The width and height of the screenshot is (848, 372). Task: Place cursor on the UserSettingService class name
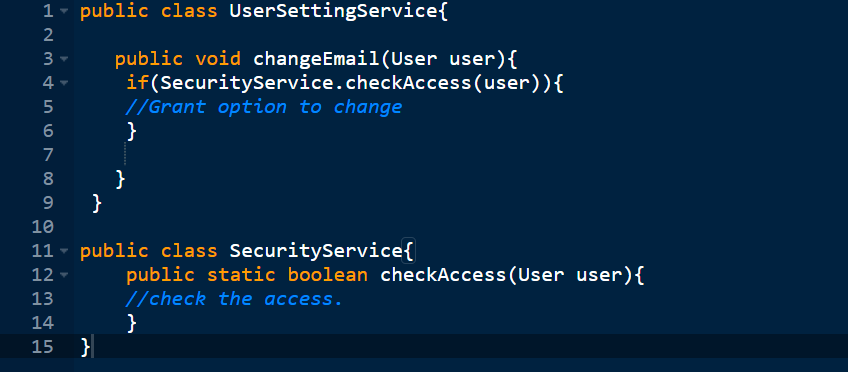333,11
